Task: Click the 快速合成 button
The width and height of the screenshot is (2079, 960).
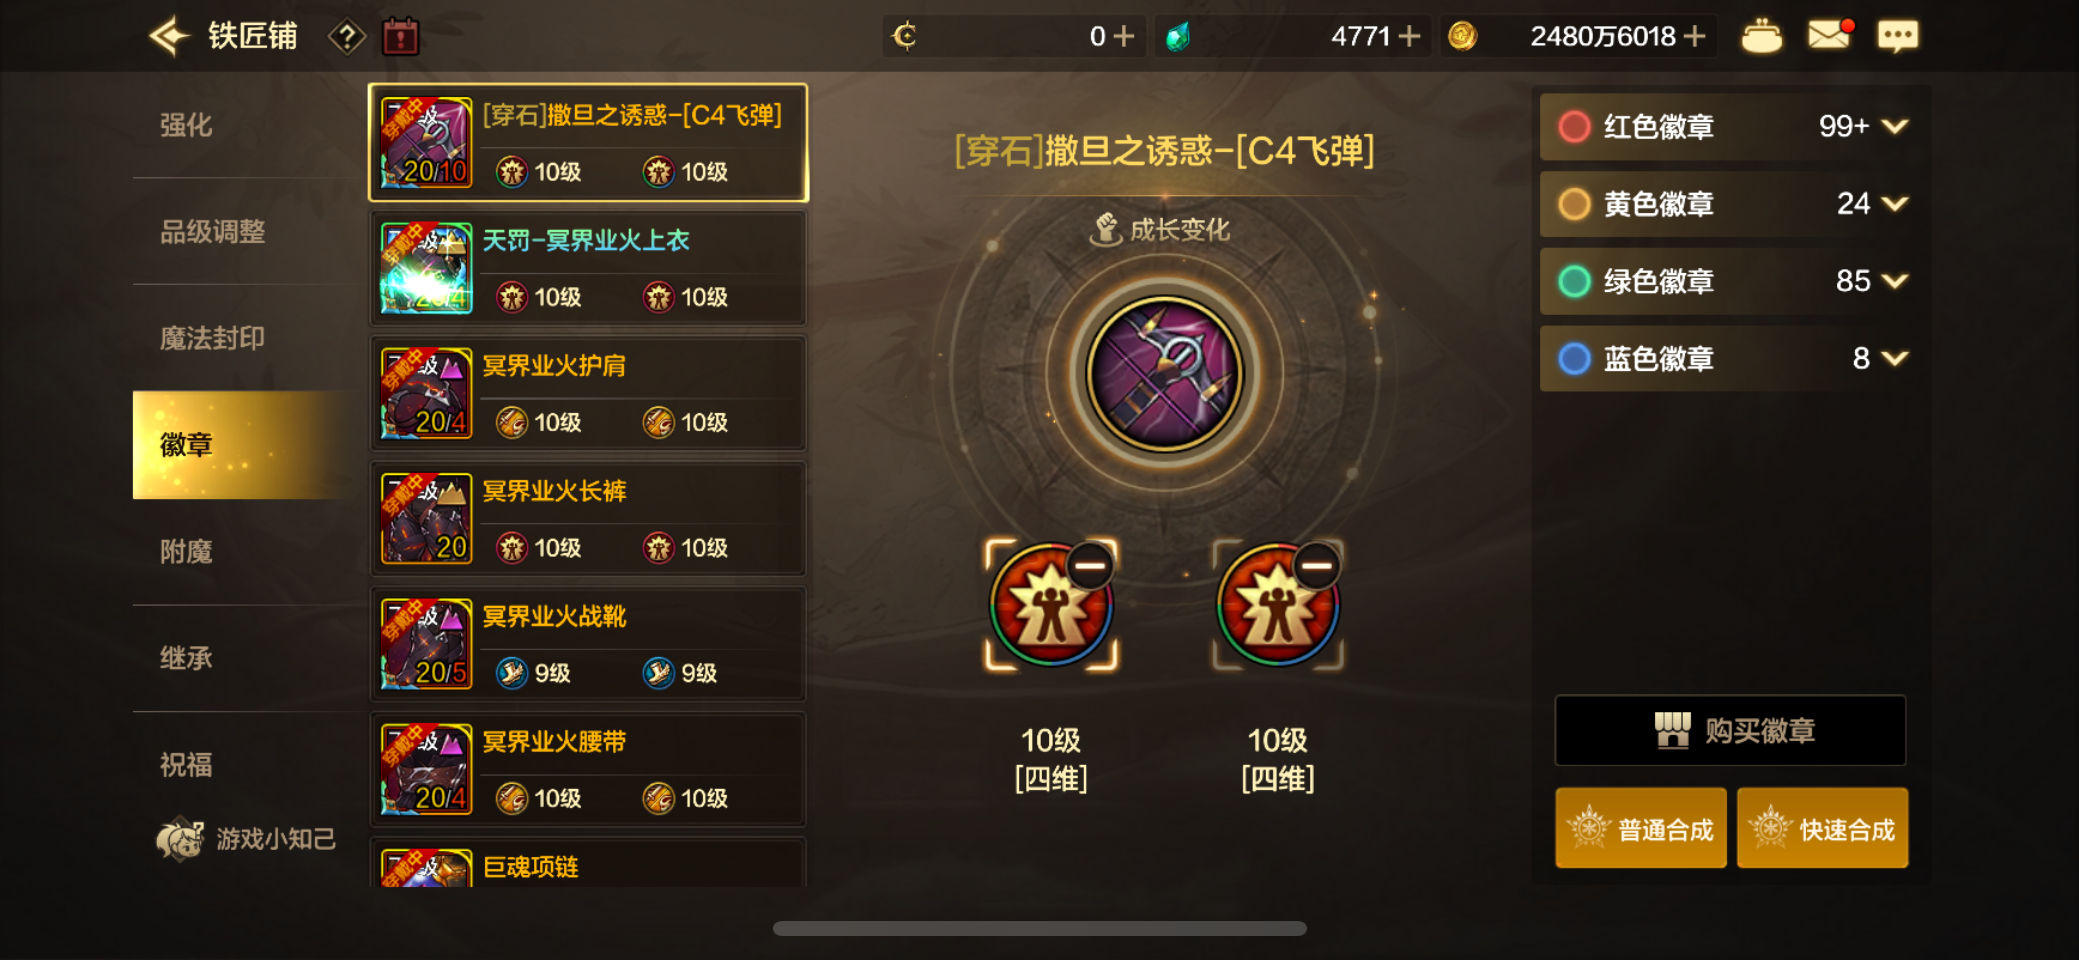Action: pyautogui.click(x=1822, y=828)
